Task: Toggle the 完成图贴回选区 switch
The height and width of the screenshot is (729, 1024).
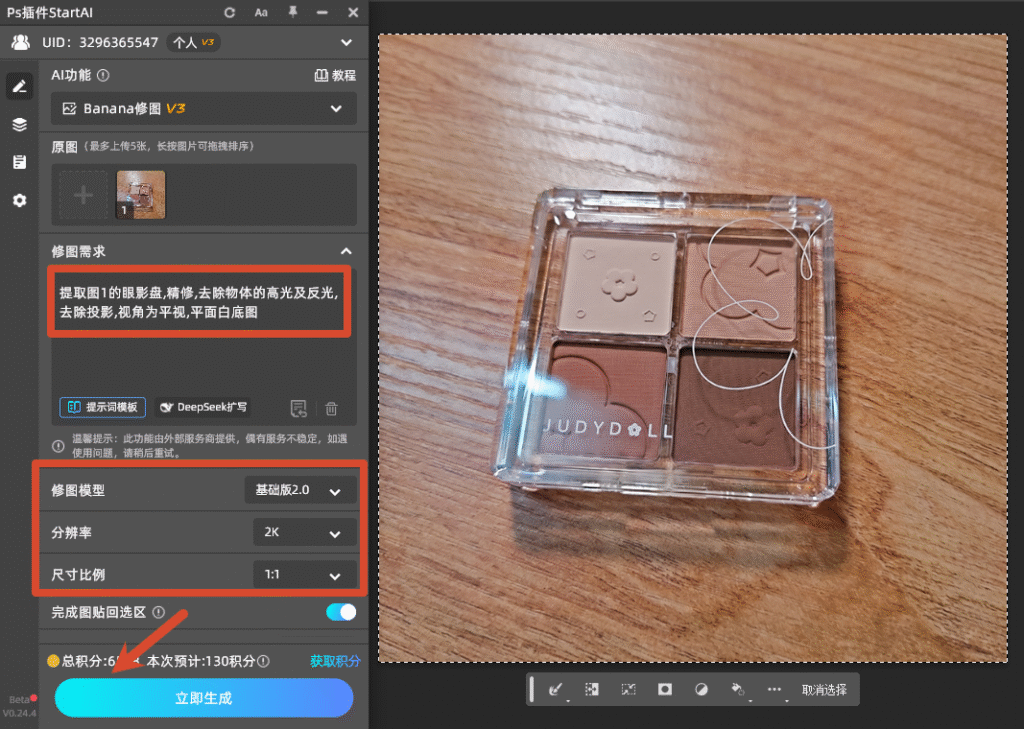Action: (x=341, y=612)
